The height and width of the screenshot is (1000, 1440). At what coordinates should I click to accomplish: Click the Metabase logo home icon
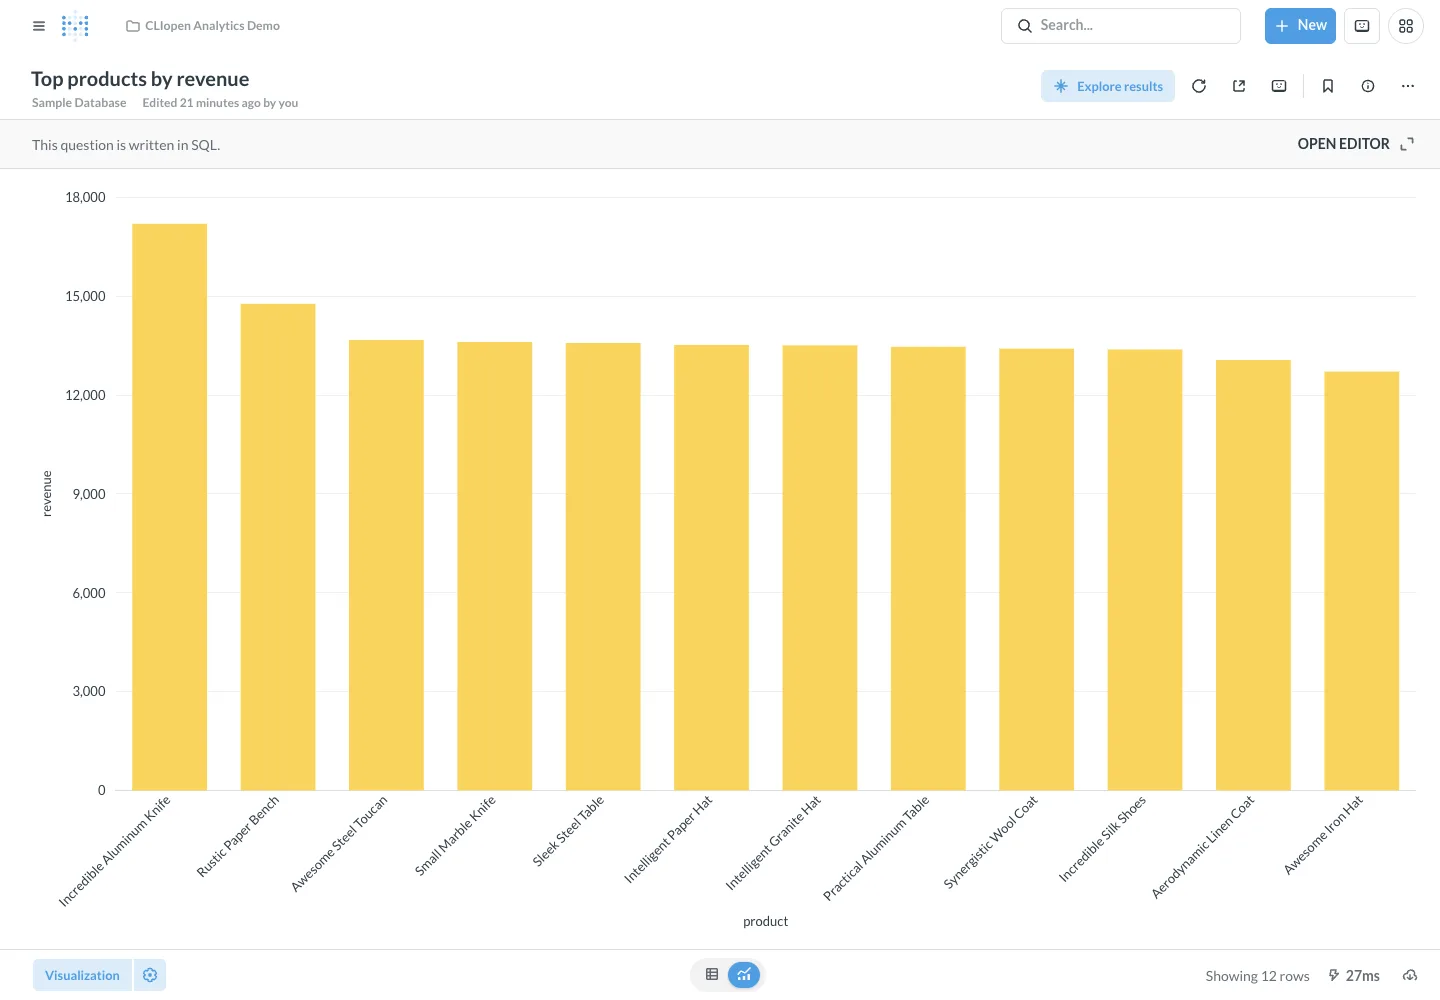point(75,26)
